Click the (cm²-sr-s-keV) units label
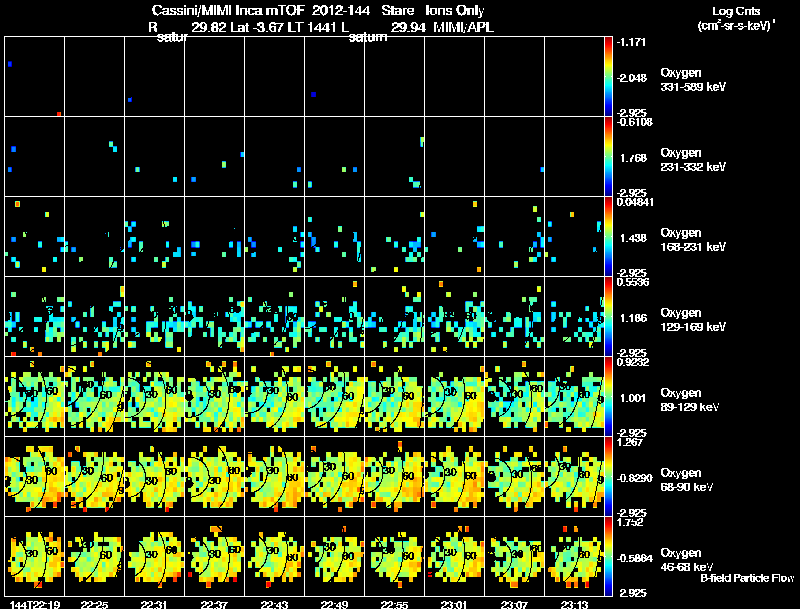The height and width of the screenshot is (609, 800). [x=736, y=25]
